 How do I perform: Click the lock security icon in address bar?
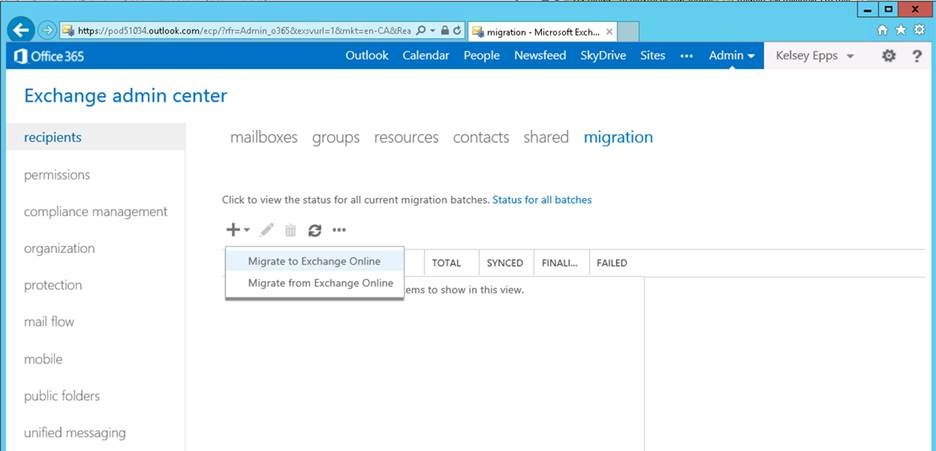pyautogui.click(x=445, y=30)
